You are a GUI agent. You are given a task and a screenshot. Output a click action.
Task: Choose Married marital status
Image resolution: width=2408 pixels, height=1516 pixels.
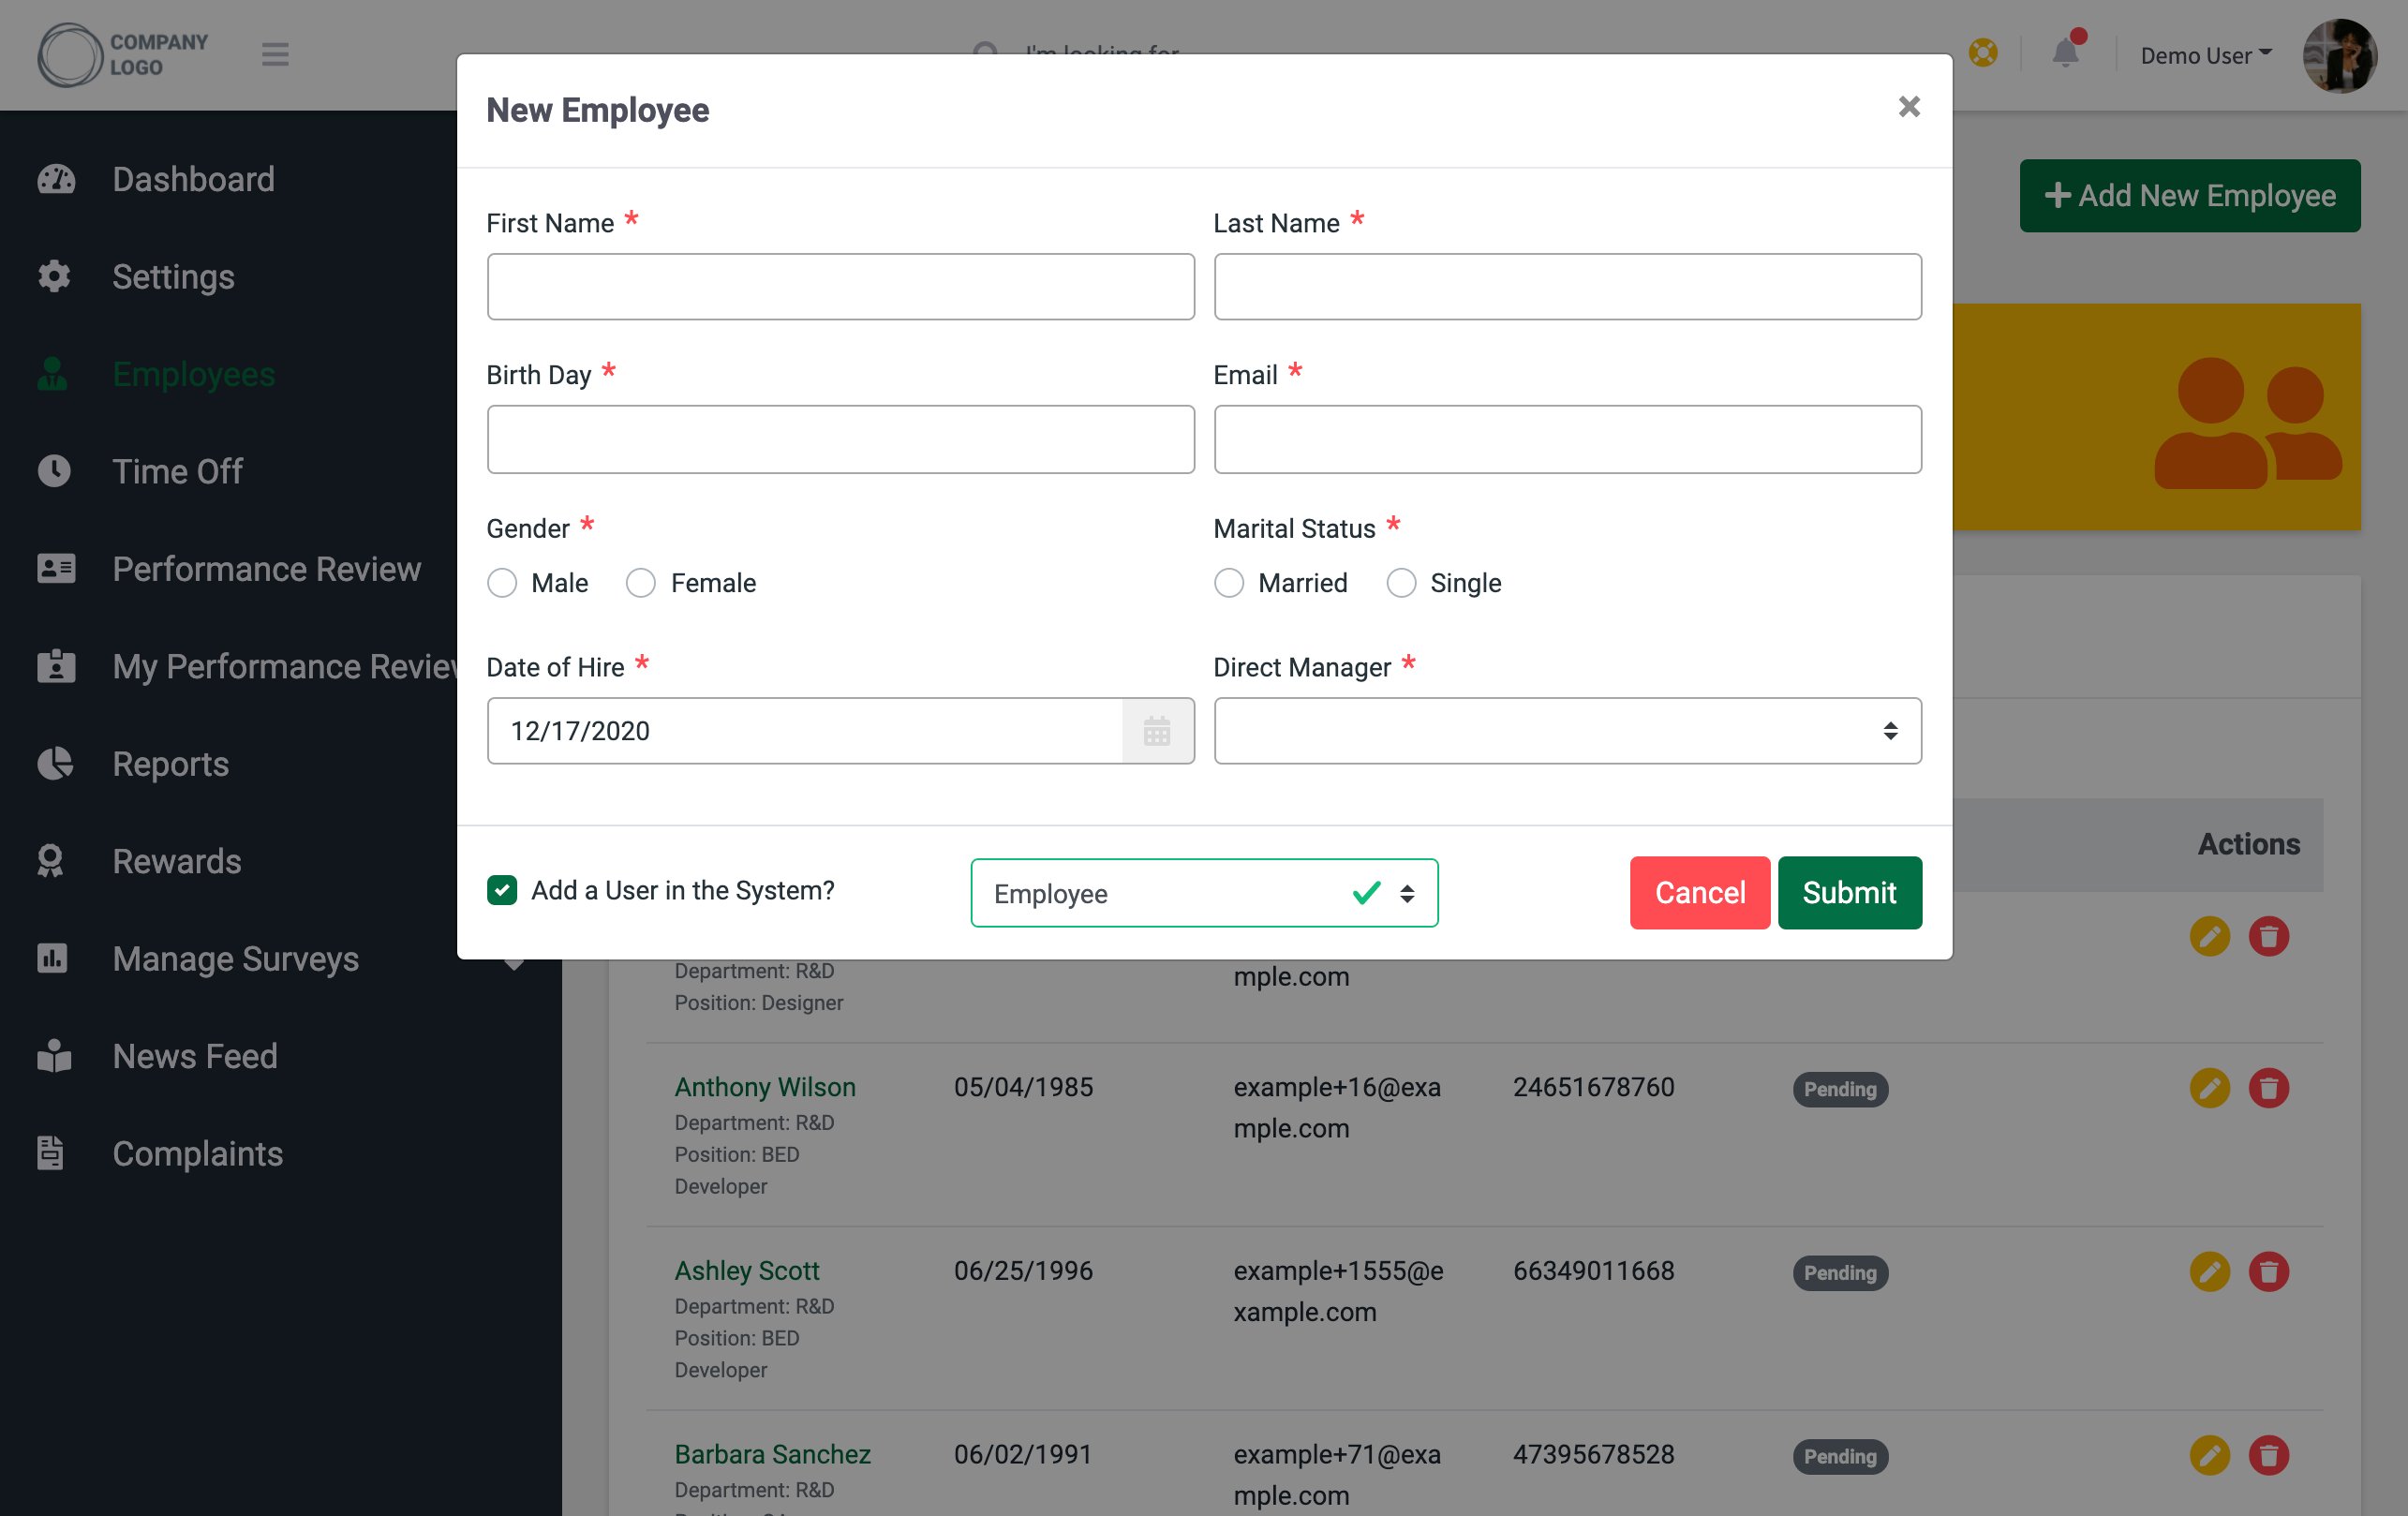point(1229,583)
